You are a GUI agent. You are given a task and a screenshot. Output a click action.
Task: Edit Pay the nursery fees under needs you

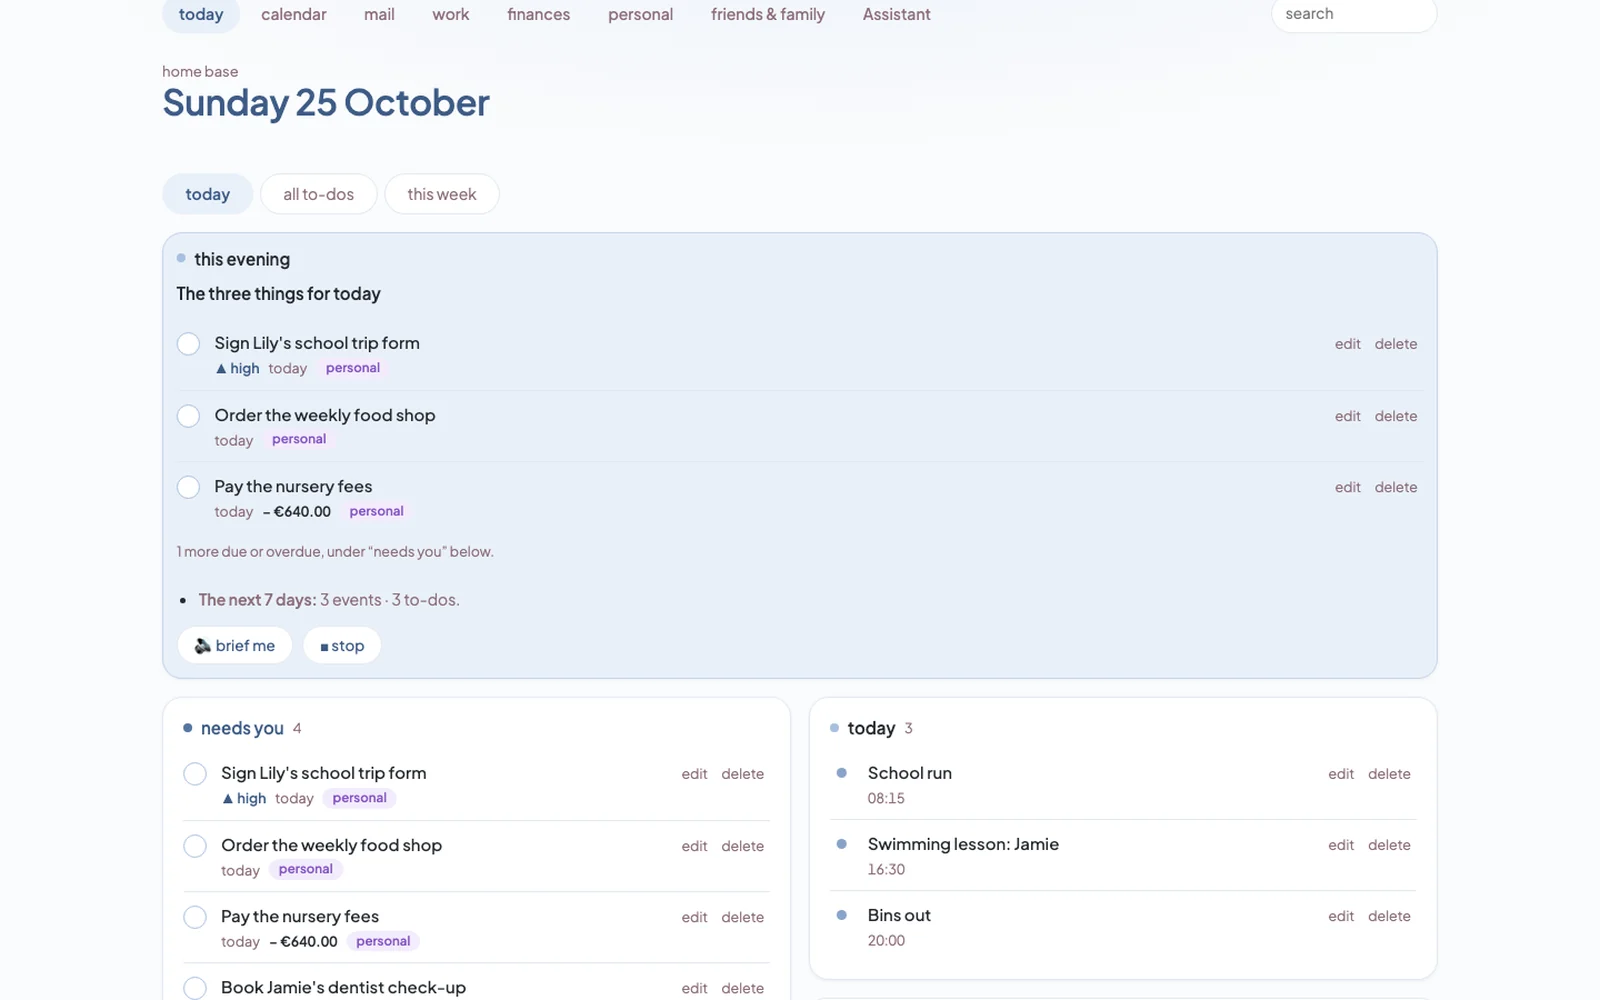[x=694, y=917]
